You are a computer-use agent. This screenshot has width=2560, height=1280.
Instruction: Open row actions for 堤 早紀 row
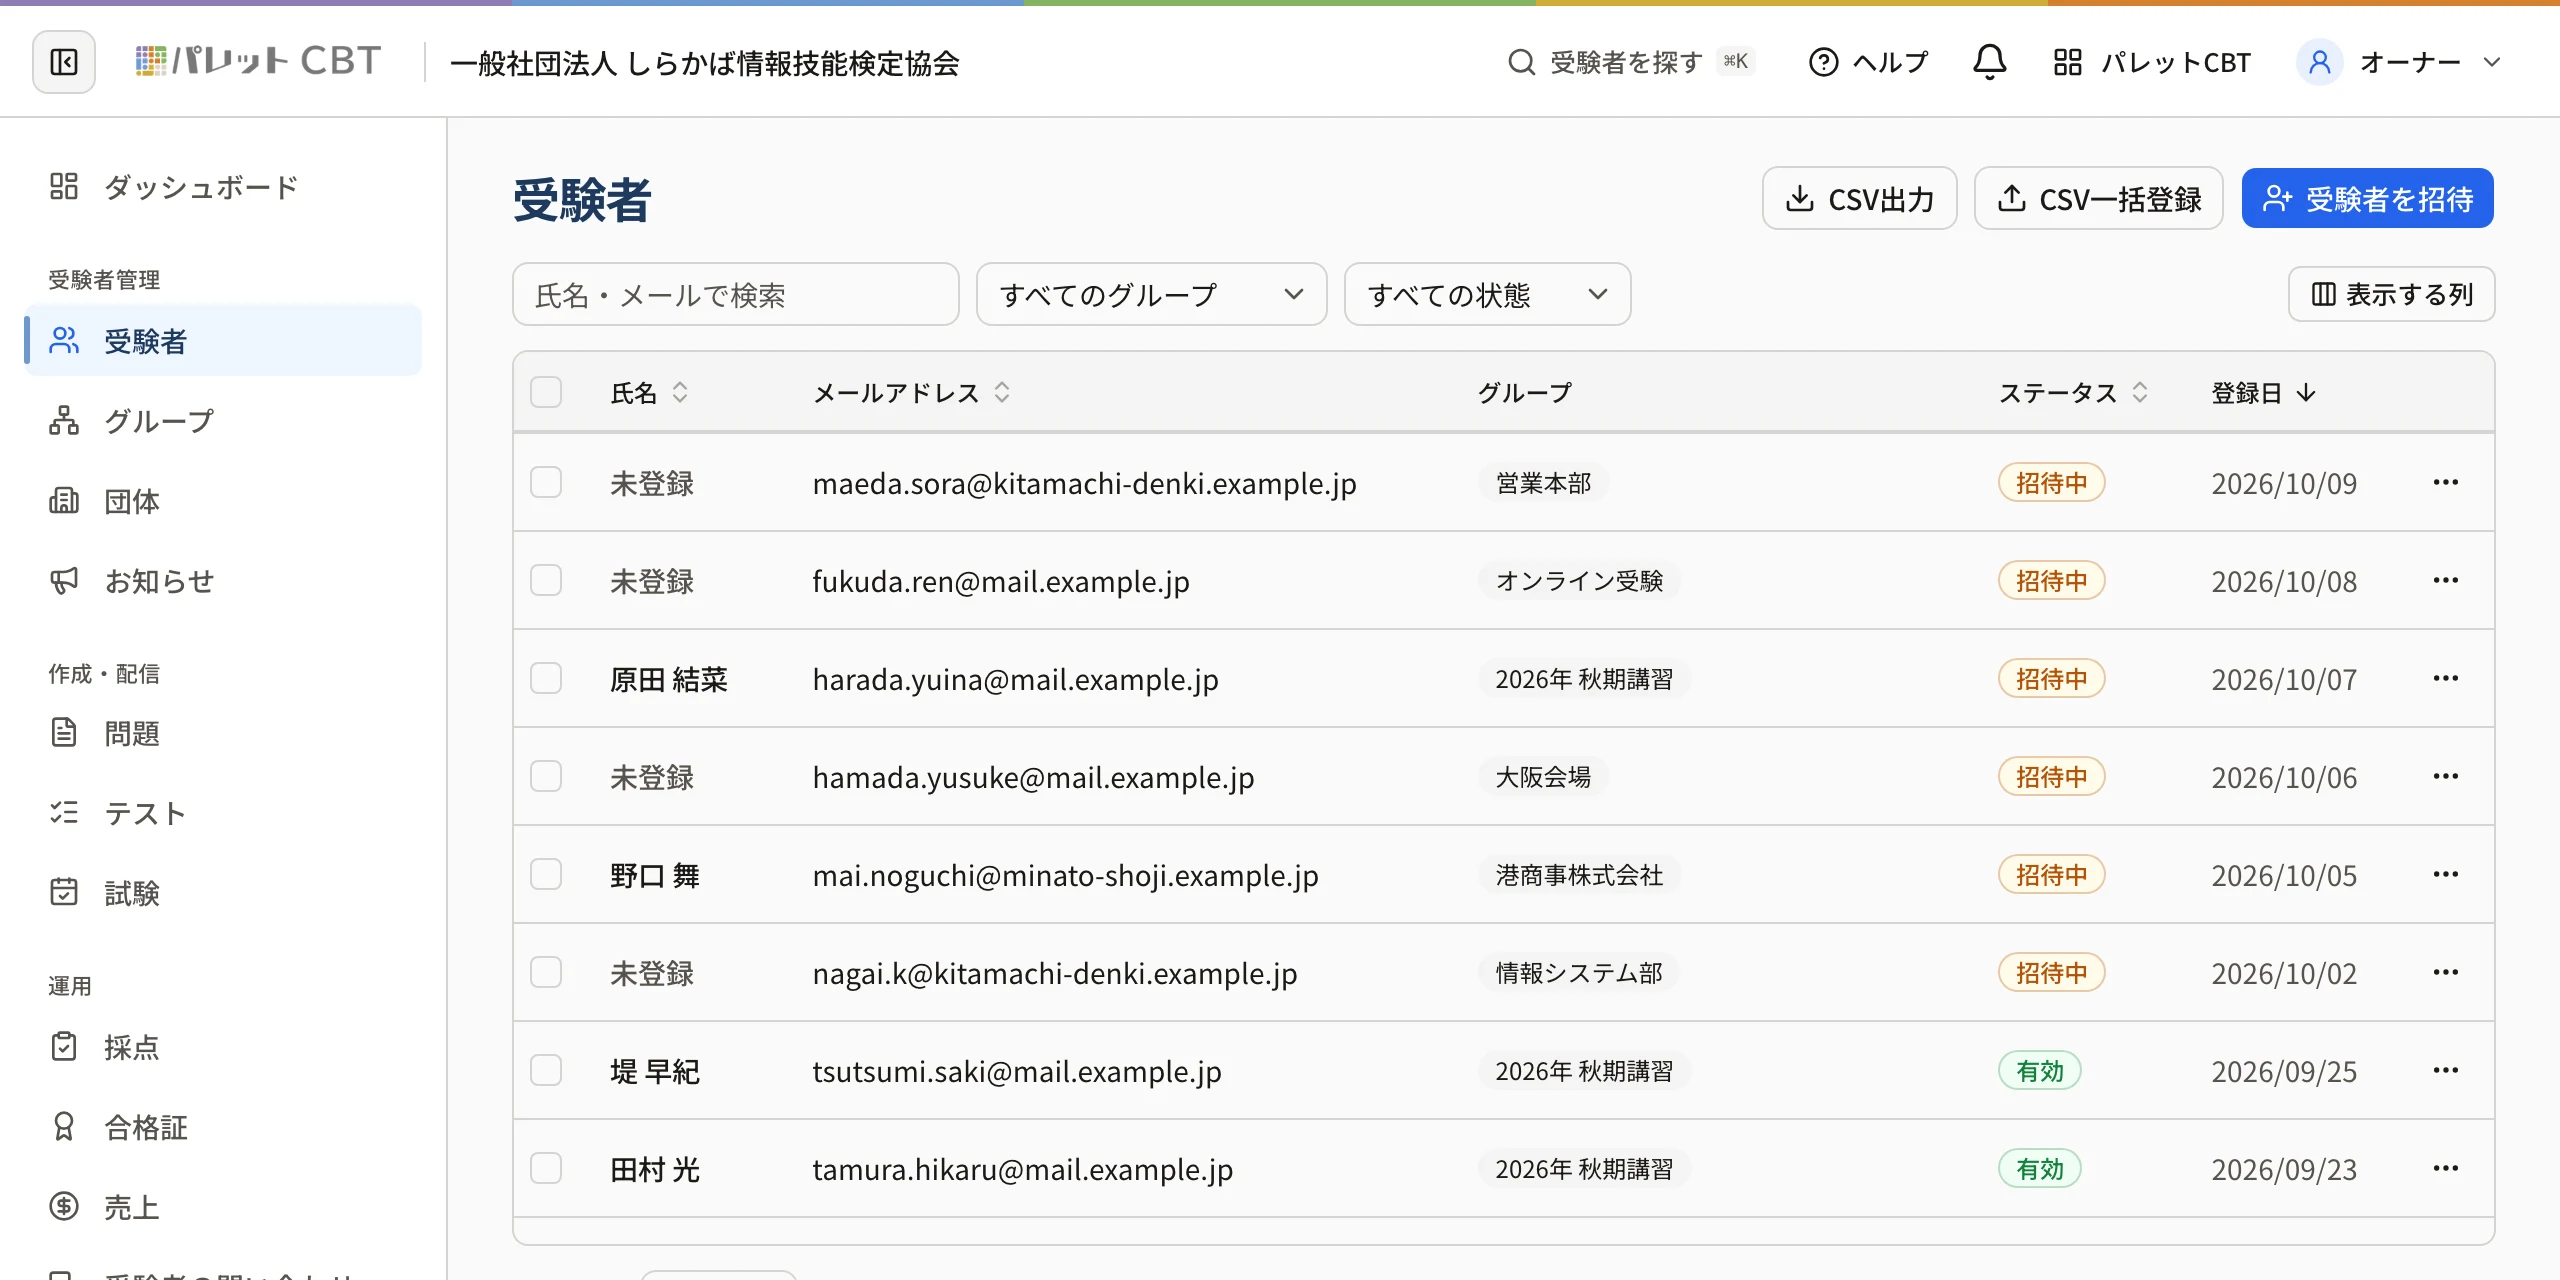coord(2445,1071)
